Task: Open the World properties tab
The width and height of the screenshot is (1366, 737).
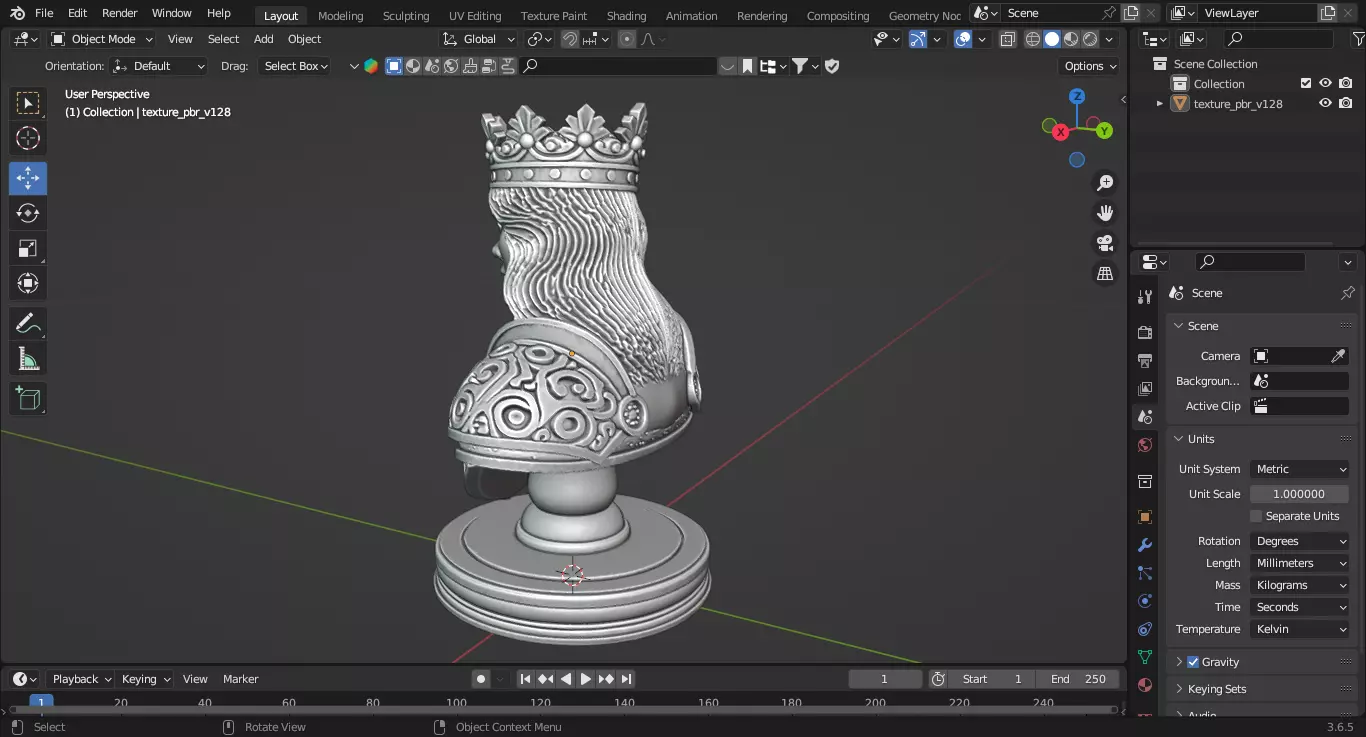Action: (1145, 445)
